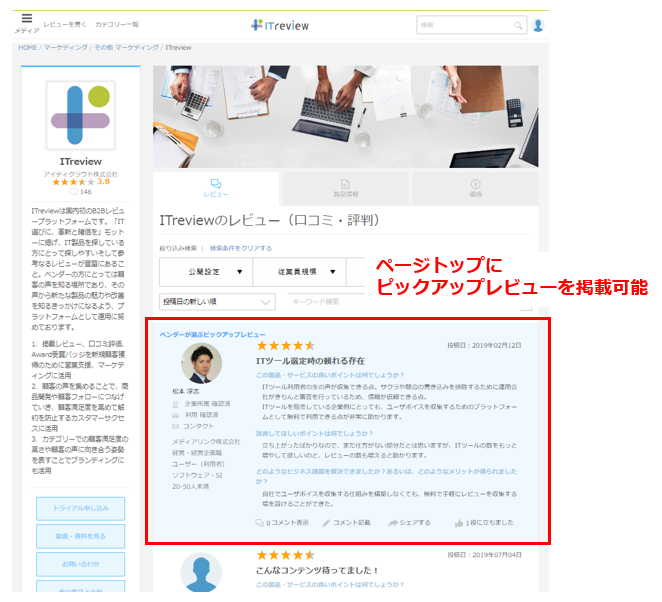This screenshot has height=602, width=662.
Task: Click 検索条件をクリアする link
Action: (x=241, y=248)
